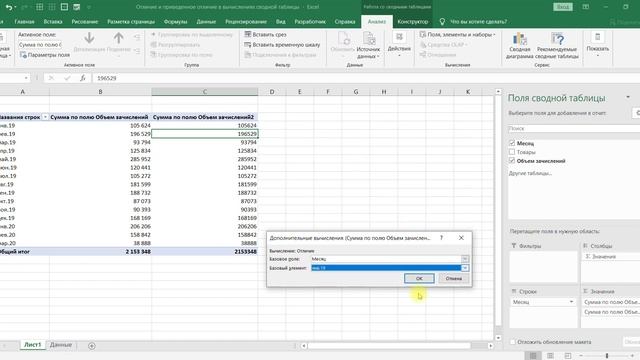Click the vertical scrollbar down arrow
This screenshot has height=360, width=640.
pos(498,338)
